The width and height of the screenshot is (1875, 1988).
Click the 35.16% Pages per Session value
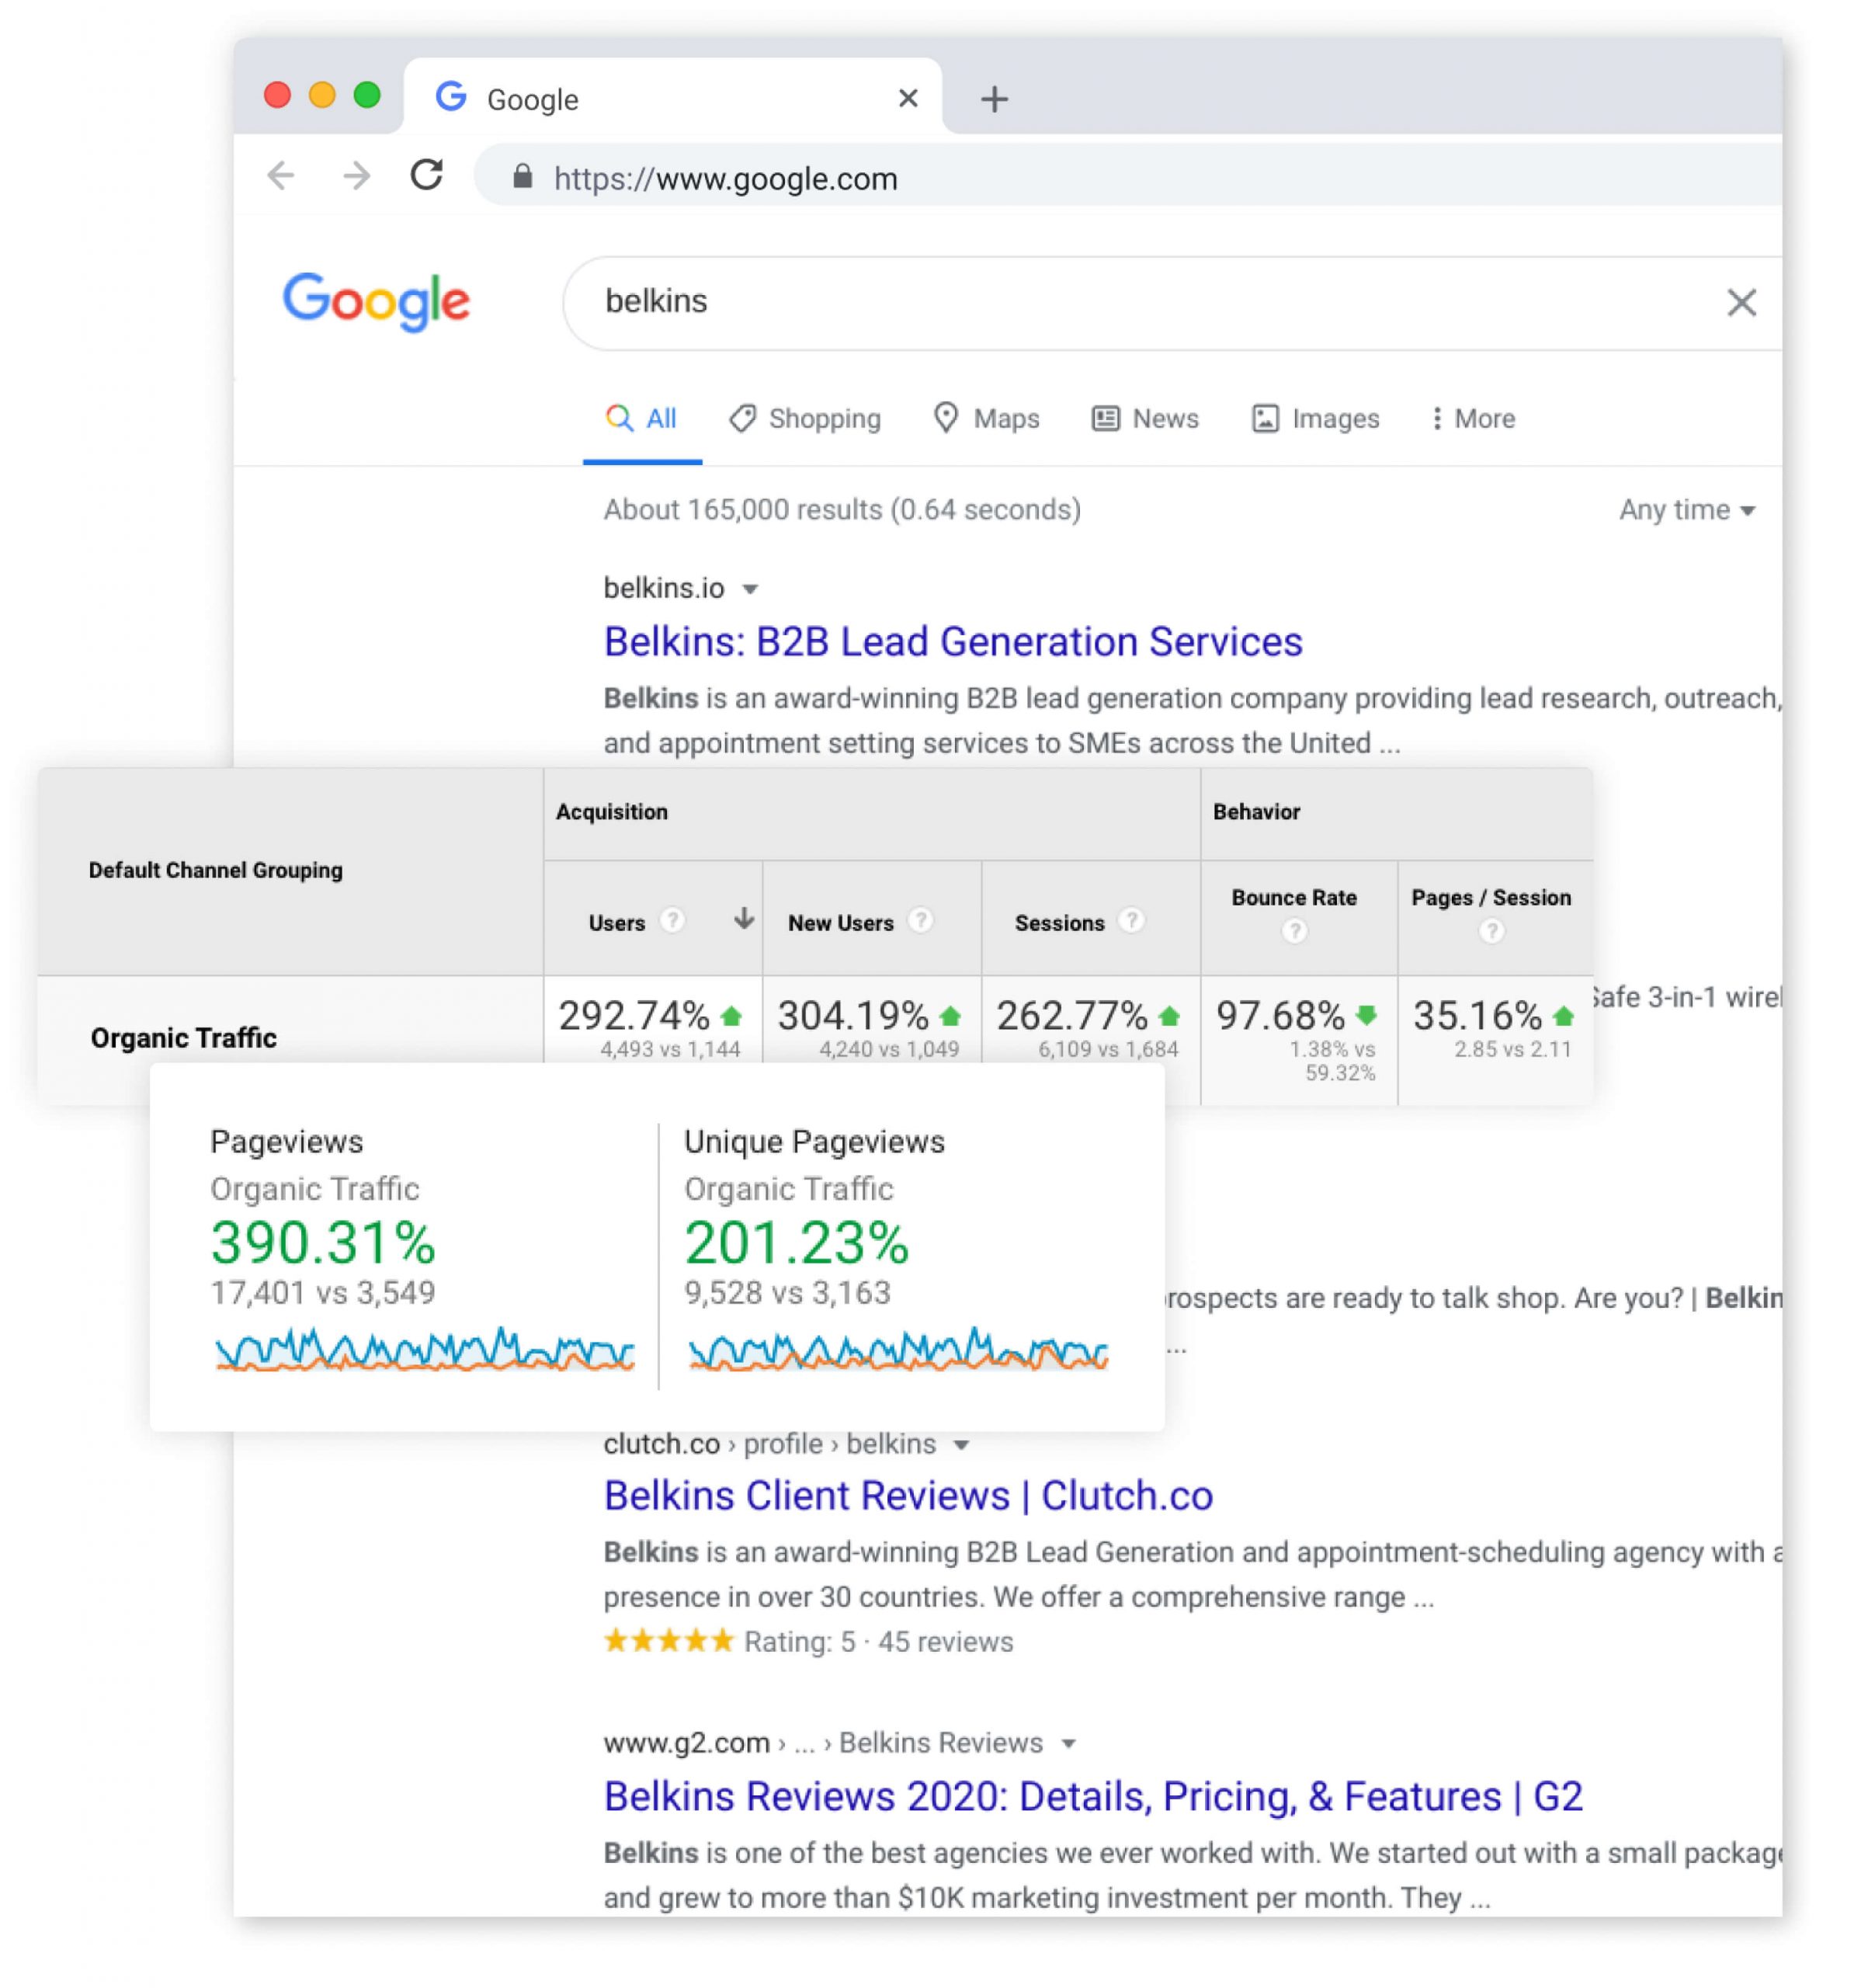tap(1477, 1016)
